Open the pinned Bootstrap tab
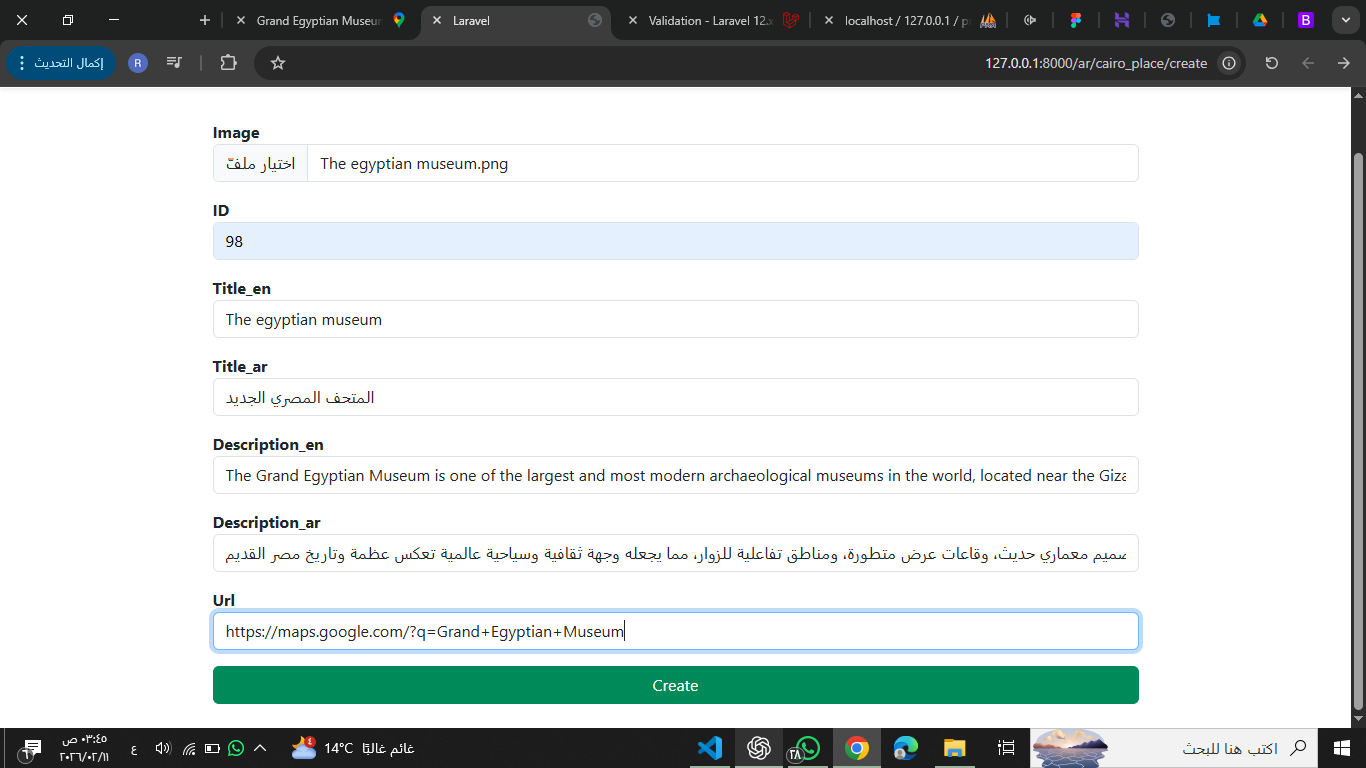The width and height of the screenshot is (1366, 768). point(1305,20)
